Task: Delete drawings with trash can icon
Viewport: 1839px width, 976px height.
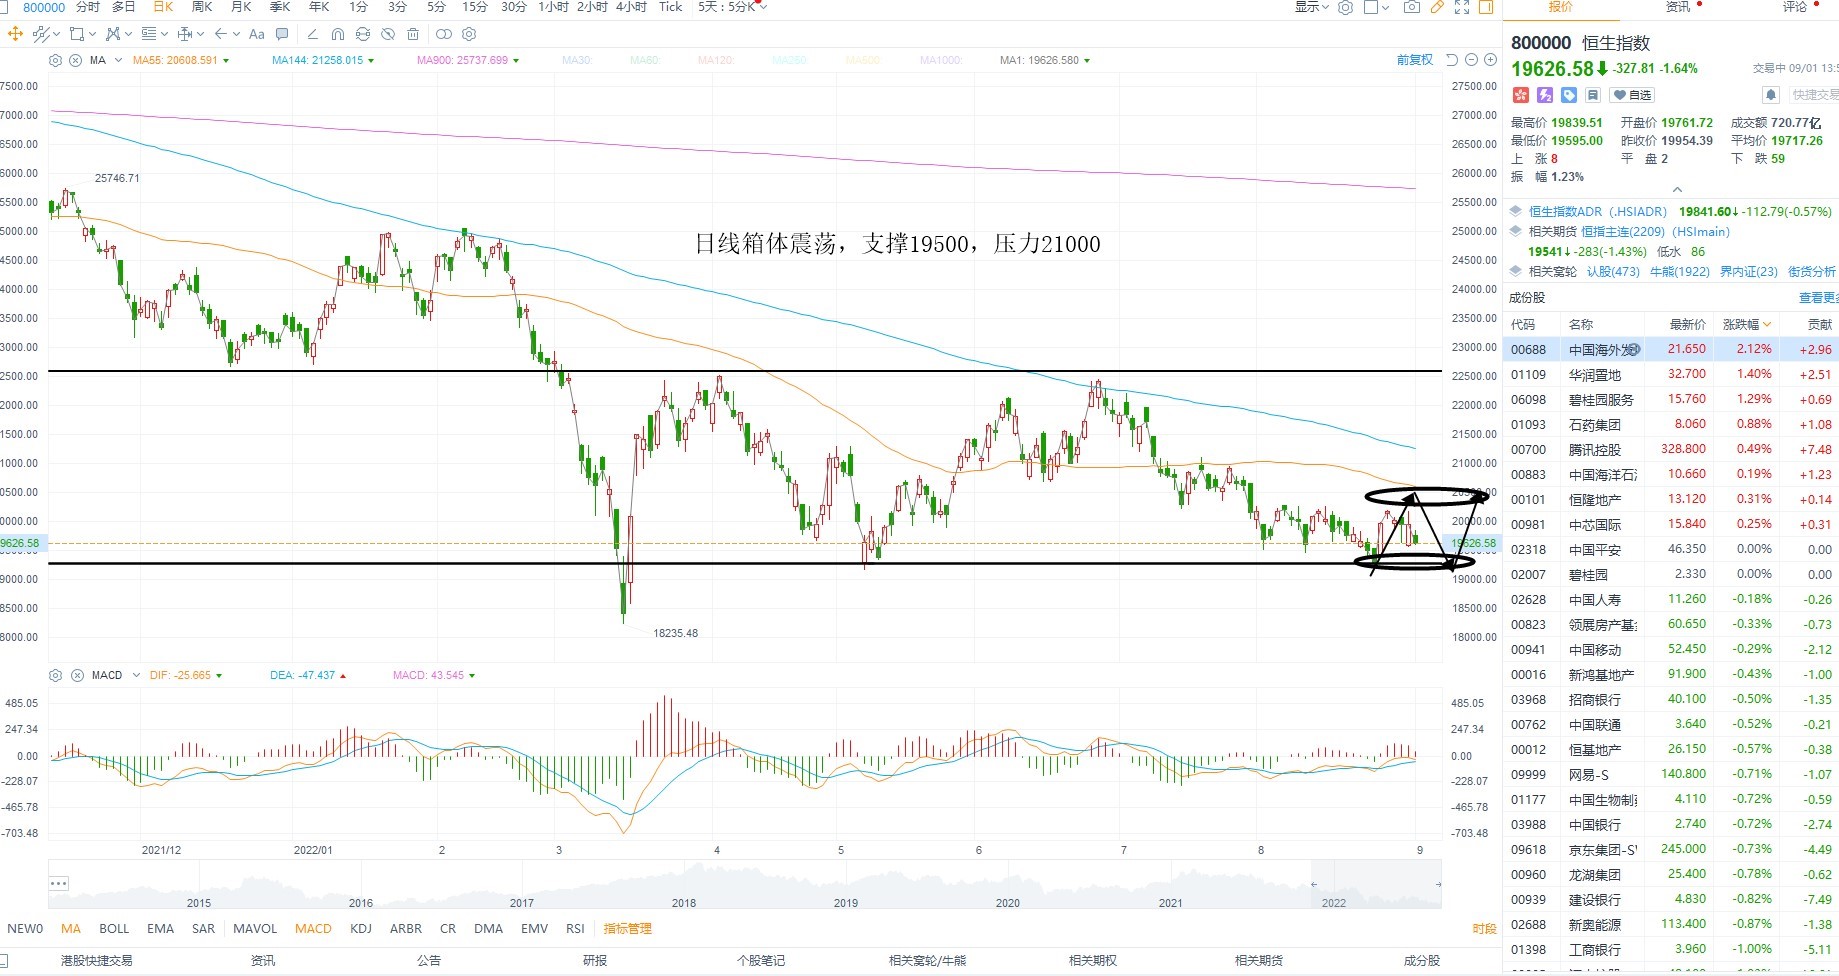Action: tap(413, 34)
